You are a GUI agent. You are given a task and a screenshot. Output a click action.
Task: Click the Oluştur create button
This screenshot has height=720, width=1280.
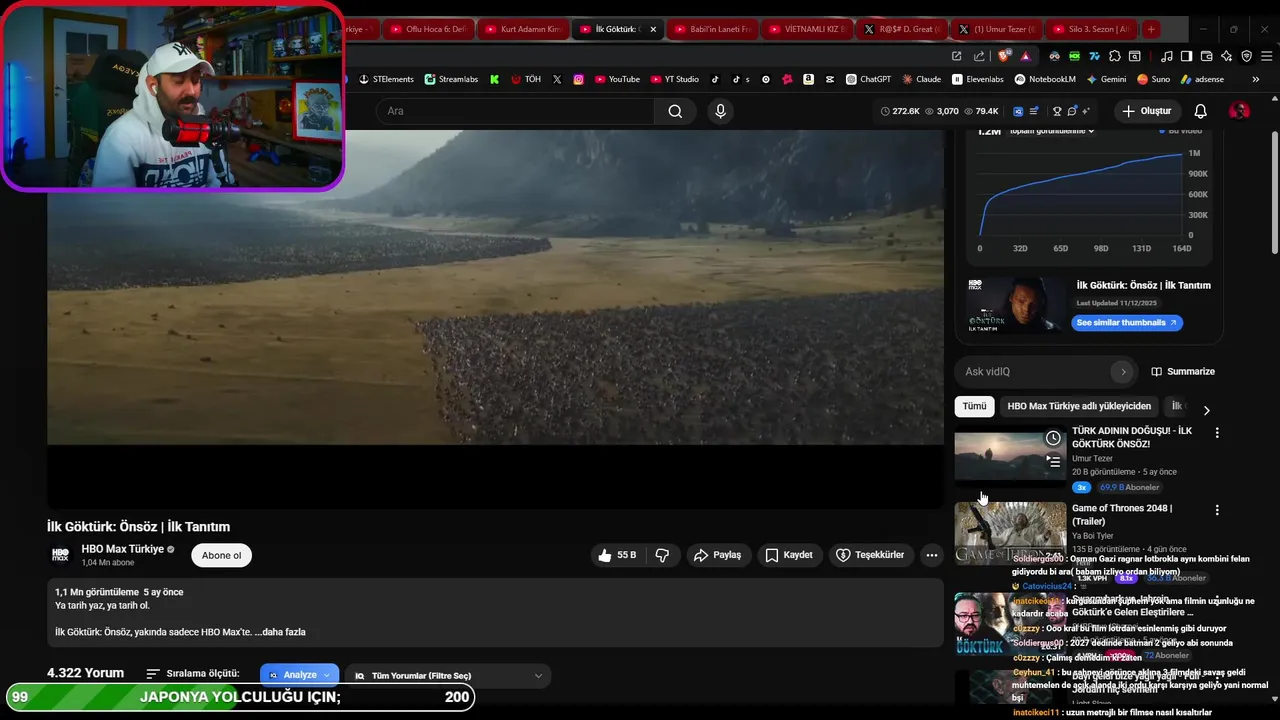(x=1146, y=111)
